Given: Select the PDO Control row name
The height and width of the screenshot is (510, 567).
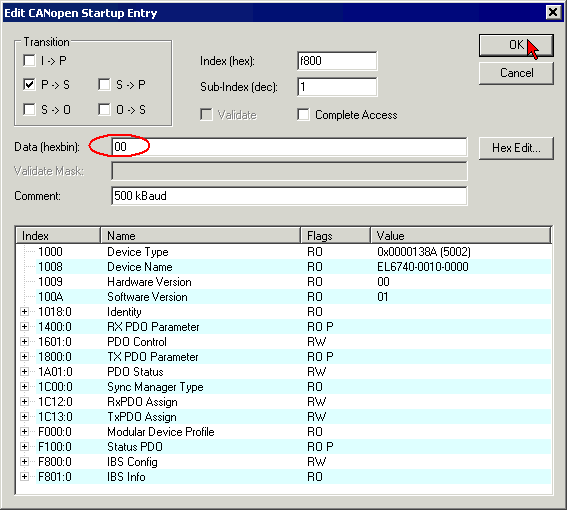Looking at the screenshot, I should coord(137,342).
